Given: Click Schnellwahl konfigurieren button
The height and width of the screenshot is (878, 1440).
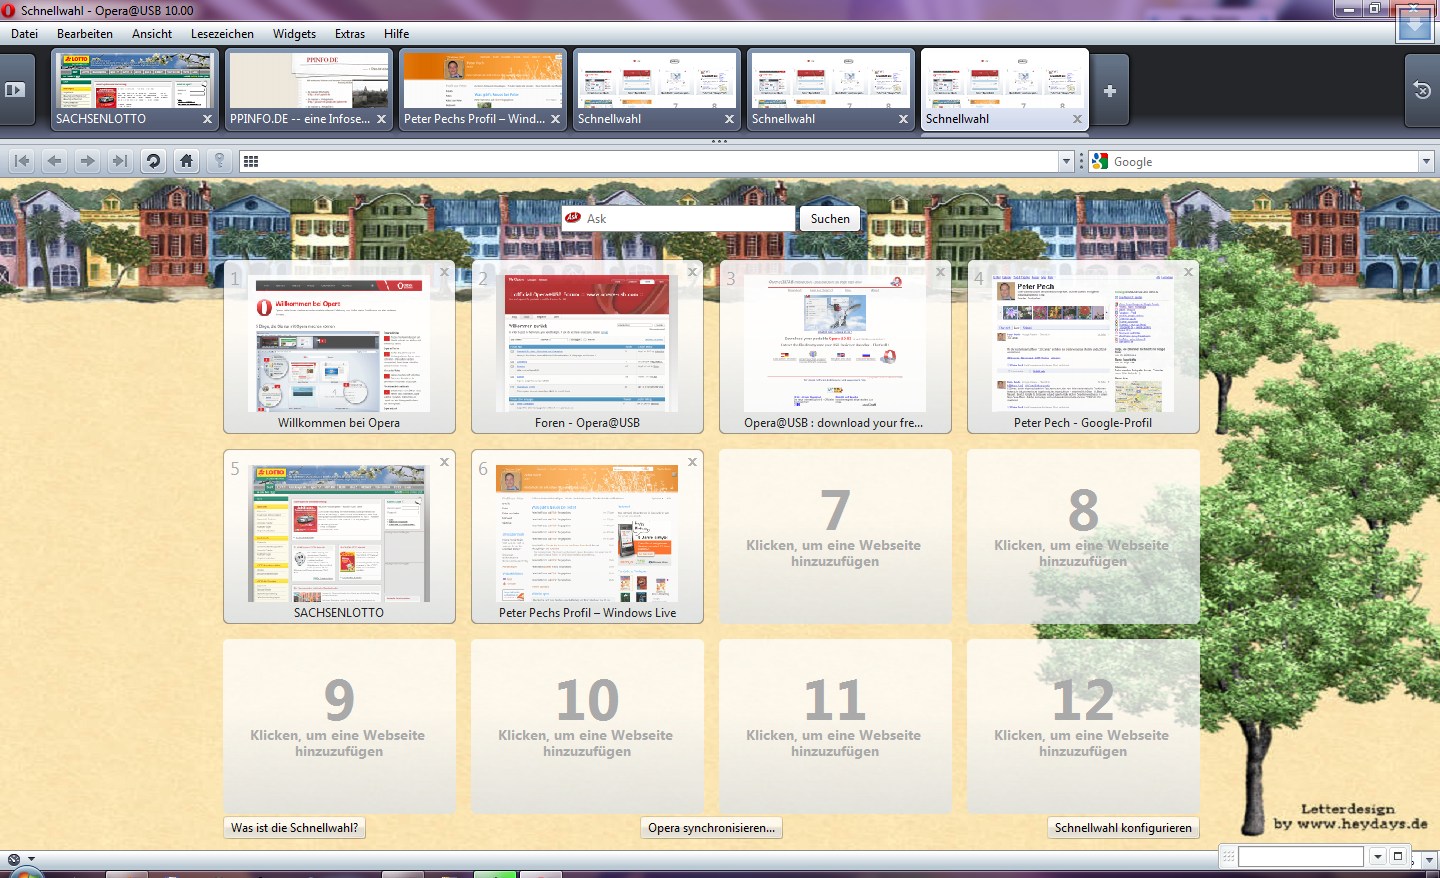Looking at the screenshot, I should [1122, 828].
